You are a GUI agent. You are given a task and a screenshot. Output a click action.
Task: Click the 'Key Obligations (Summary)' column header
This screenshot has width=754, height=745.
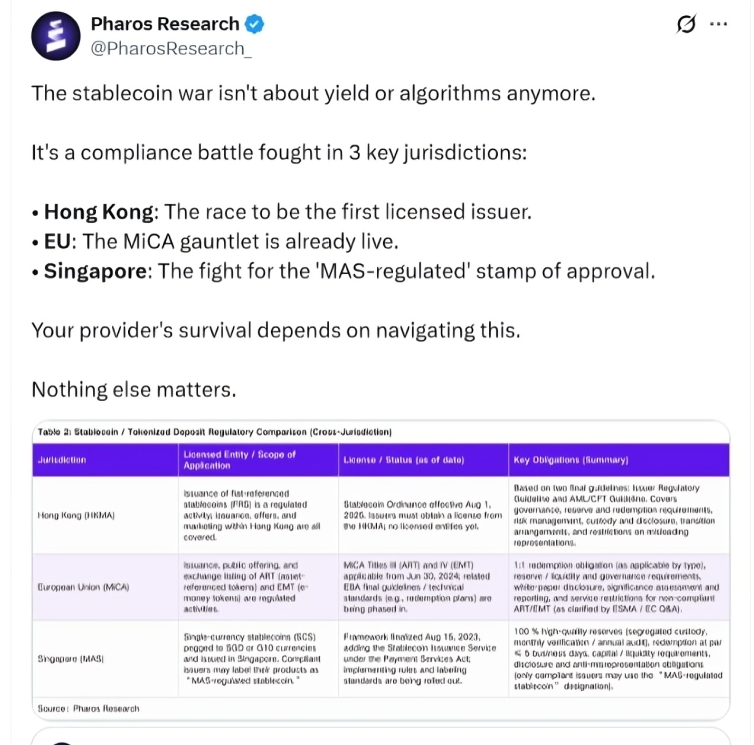[570, 460]
